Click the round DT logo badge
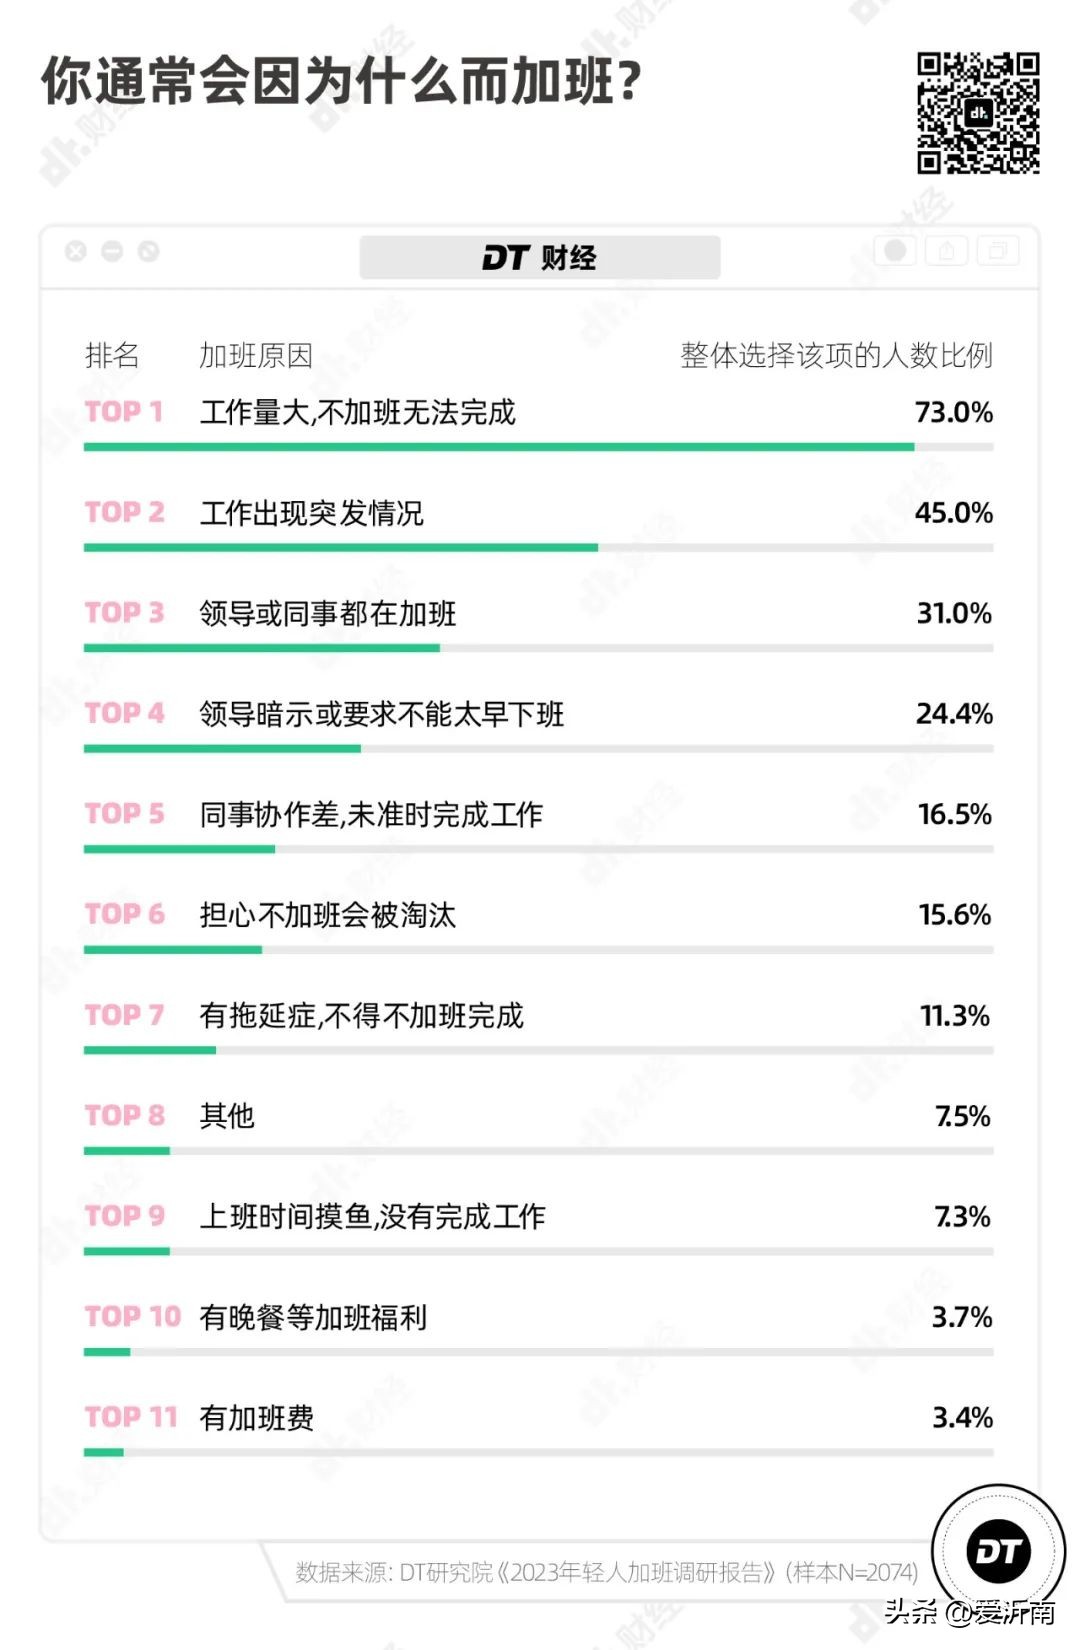Screen dimensions: 1080x1650 coord(998,1551)
